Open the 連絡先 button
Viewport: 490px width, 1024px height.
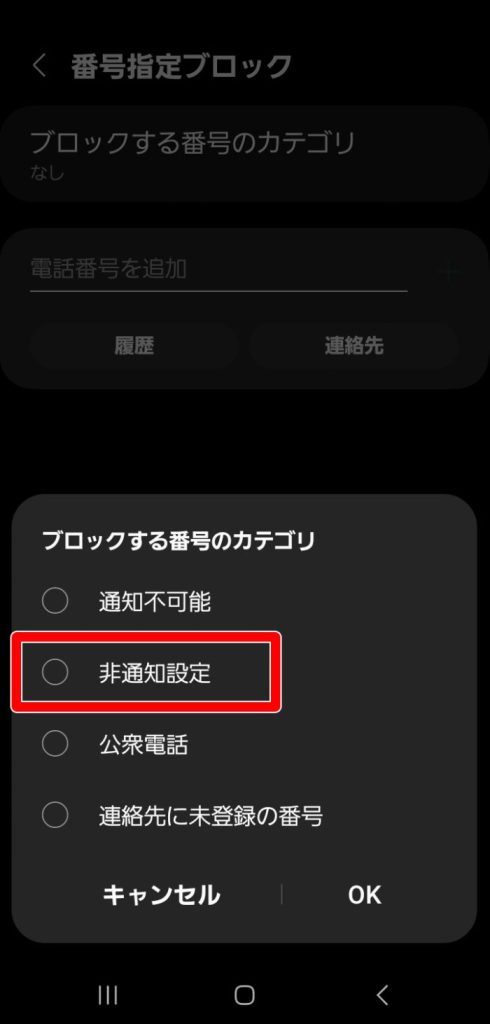click(x=353, y=345)
